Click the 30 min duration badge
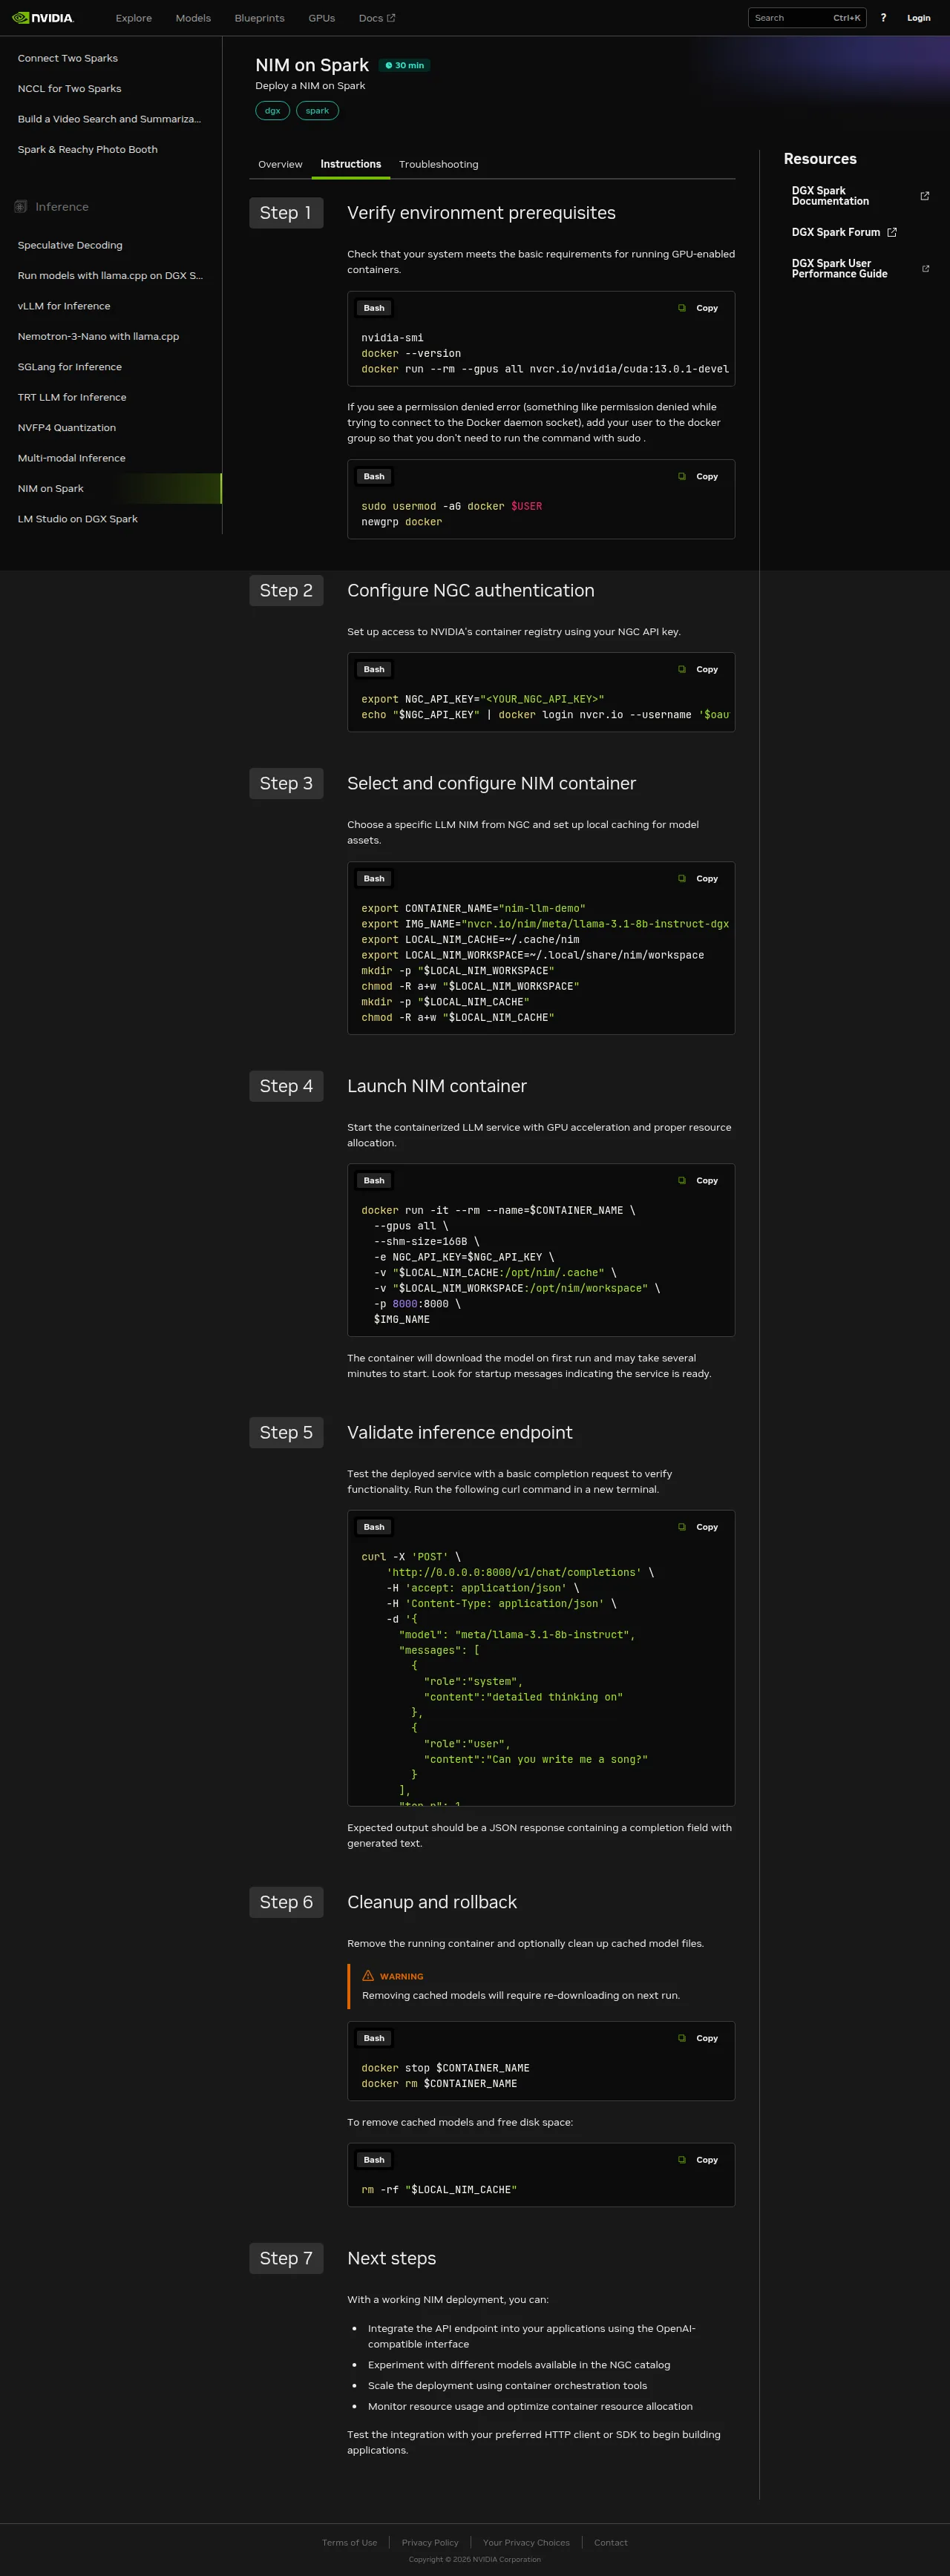Image resolution: width=950 pixels, height=2576 pixels. pyautogui.click(x=404, y=65)
